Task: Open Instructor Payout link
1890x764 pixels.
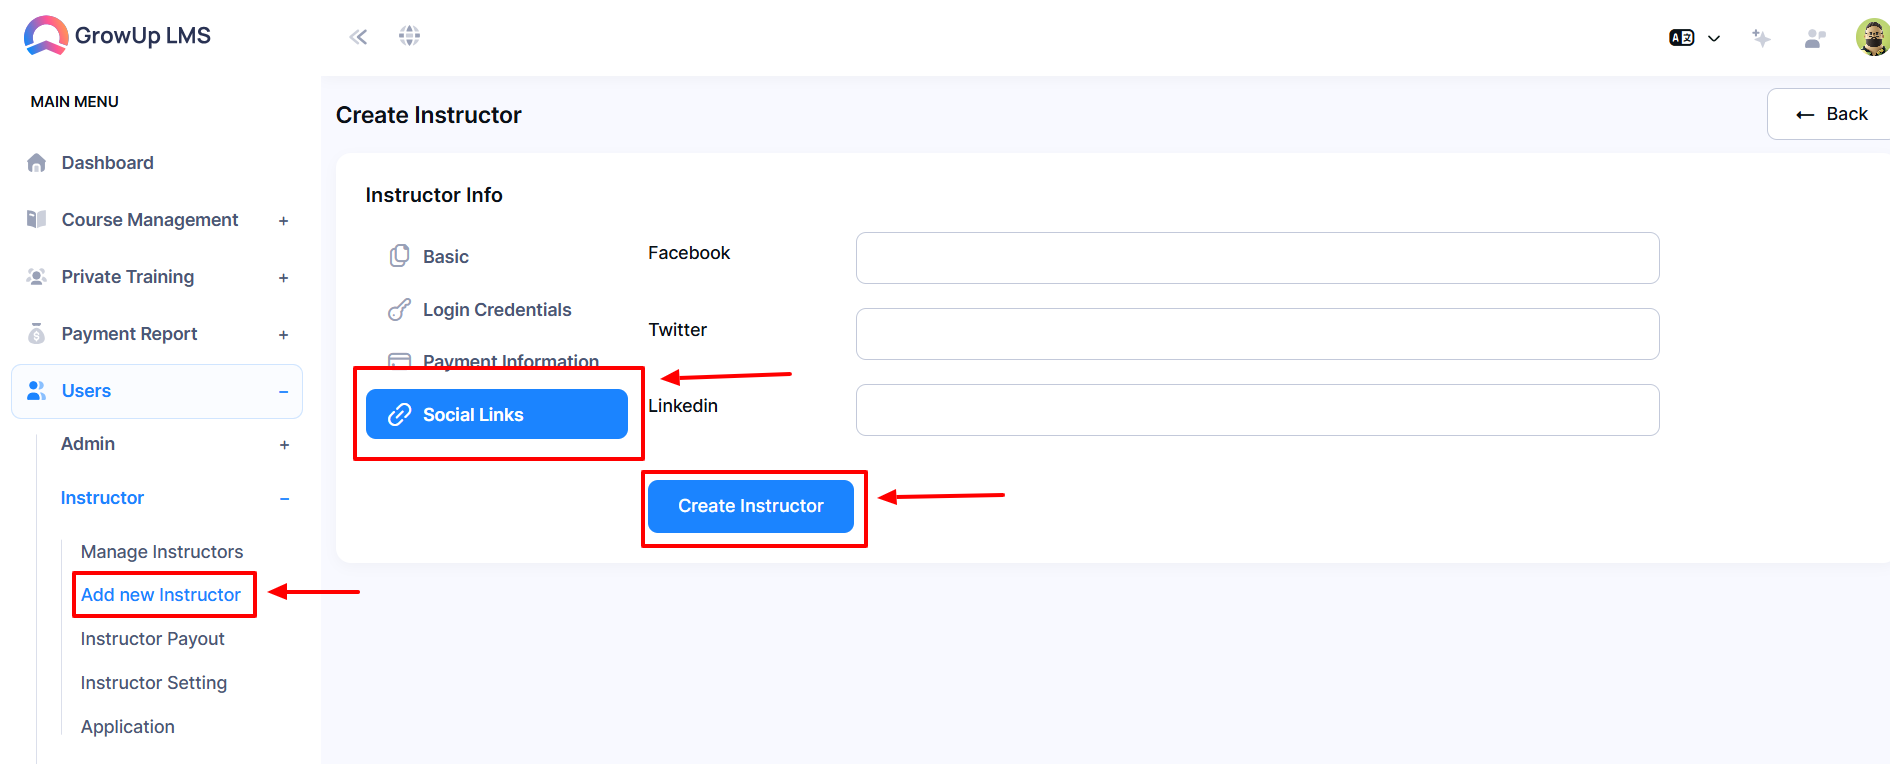Action: coord(152,639)
